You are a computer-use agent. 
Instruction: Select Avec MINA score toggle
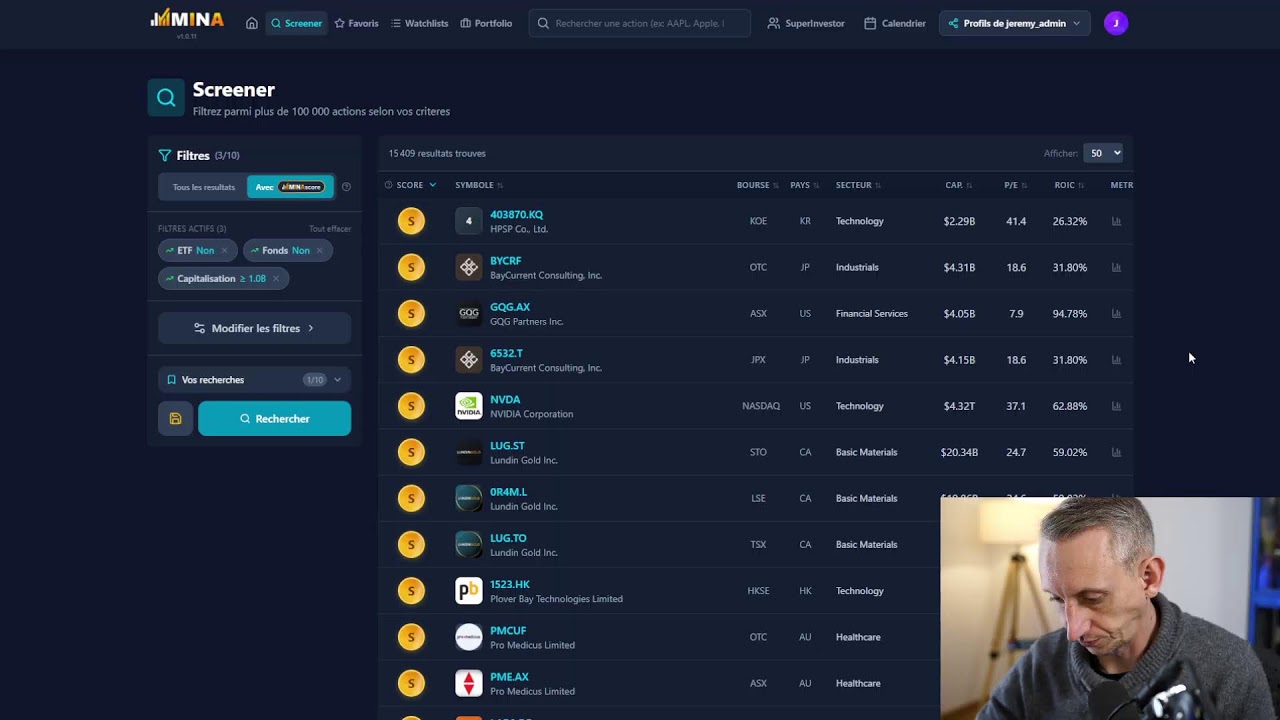click(x=290, y=187)
